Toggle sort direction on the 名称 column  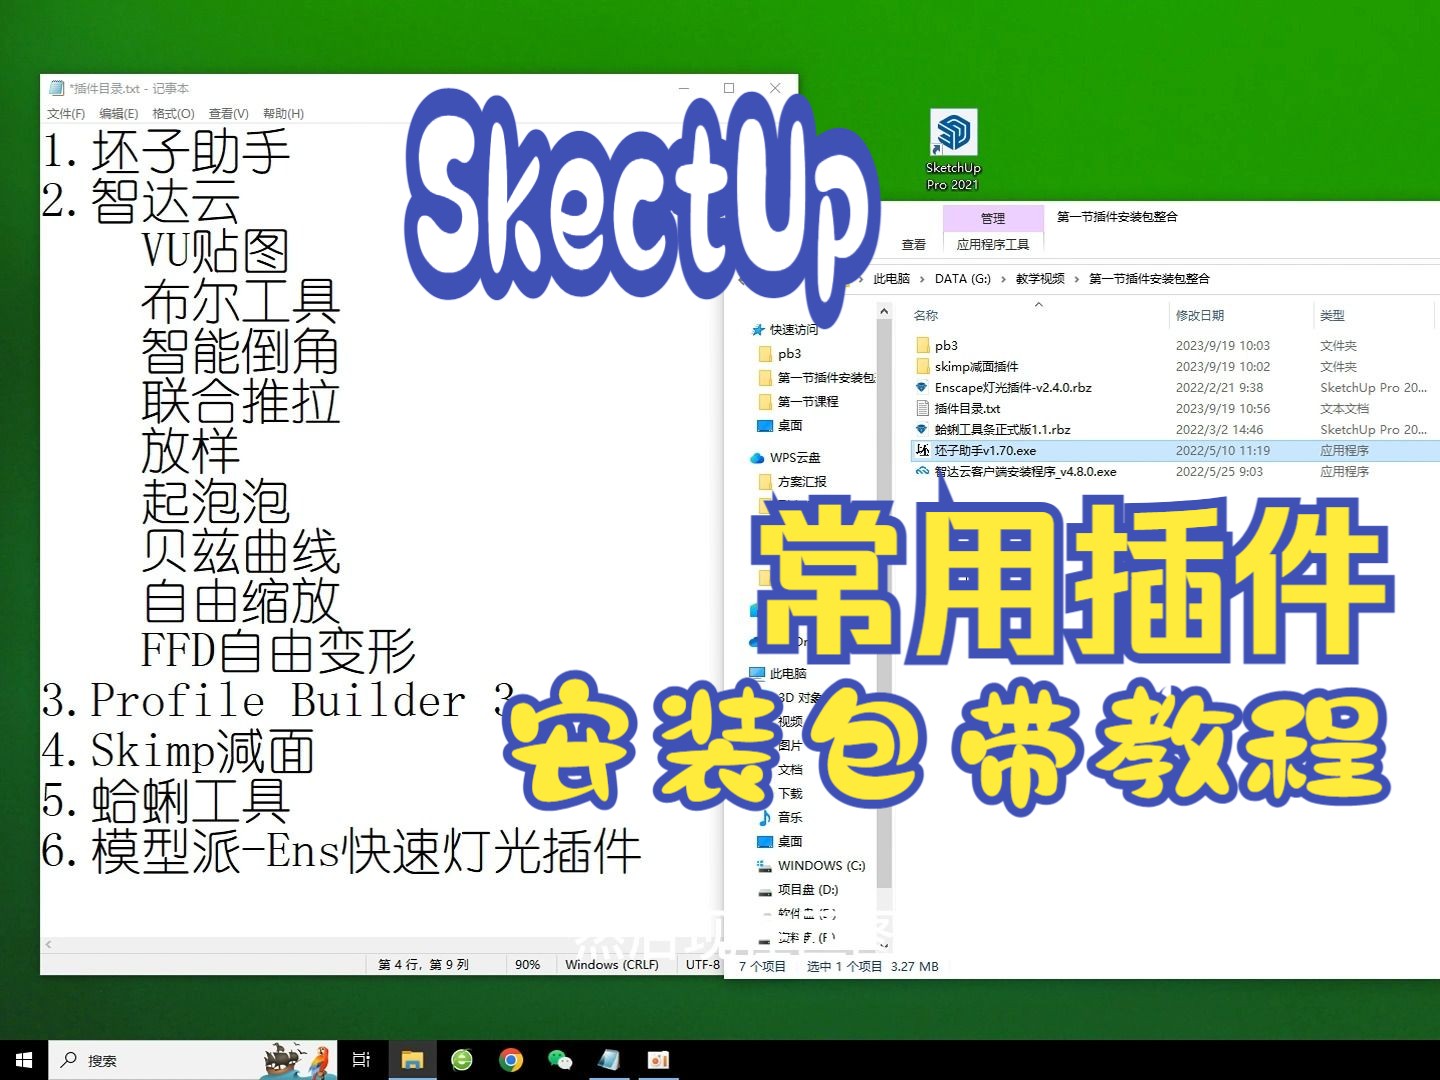click(x=925, y=314)
